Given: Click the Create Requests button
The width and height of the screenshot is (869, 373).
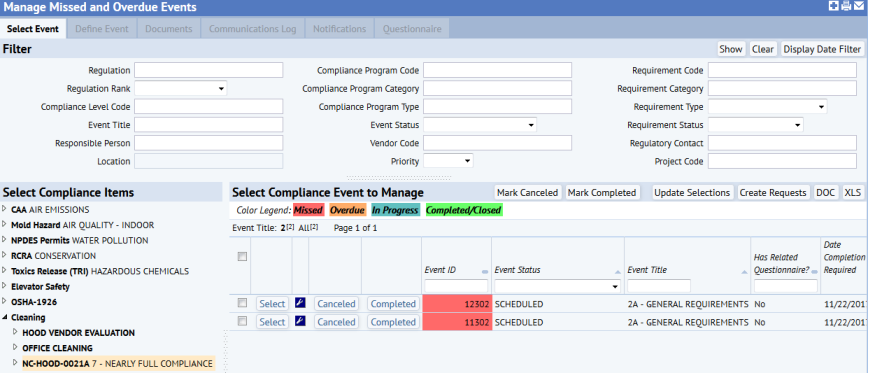Looking at the screenshot, I should pos(773,192).
